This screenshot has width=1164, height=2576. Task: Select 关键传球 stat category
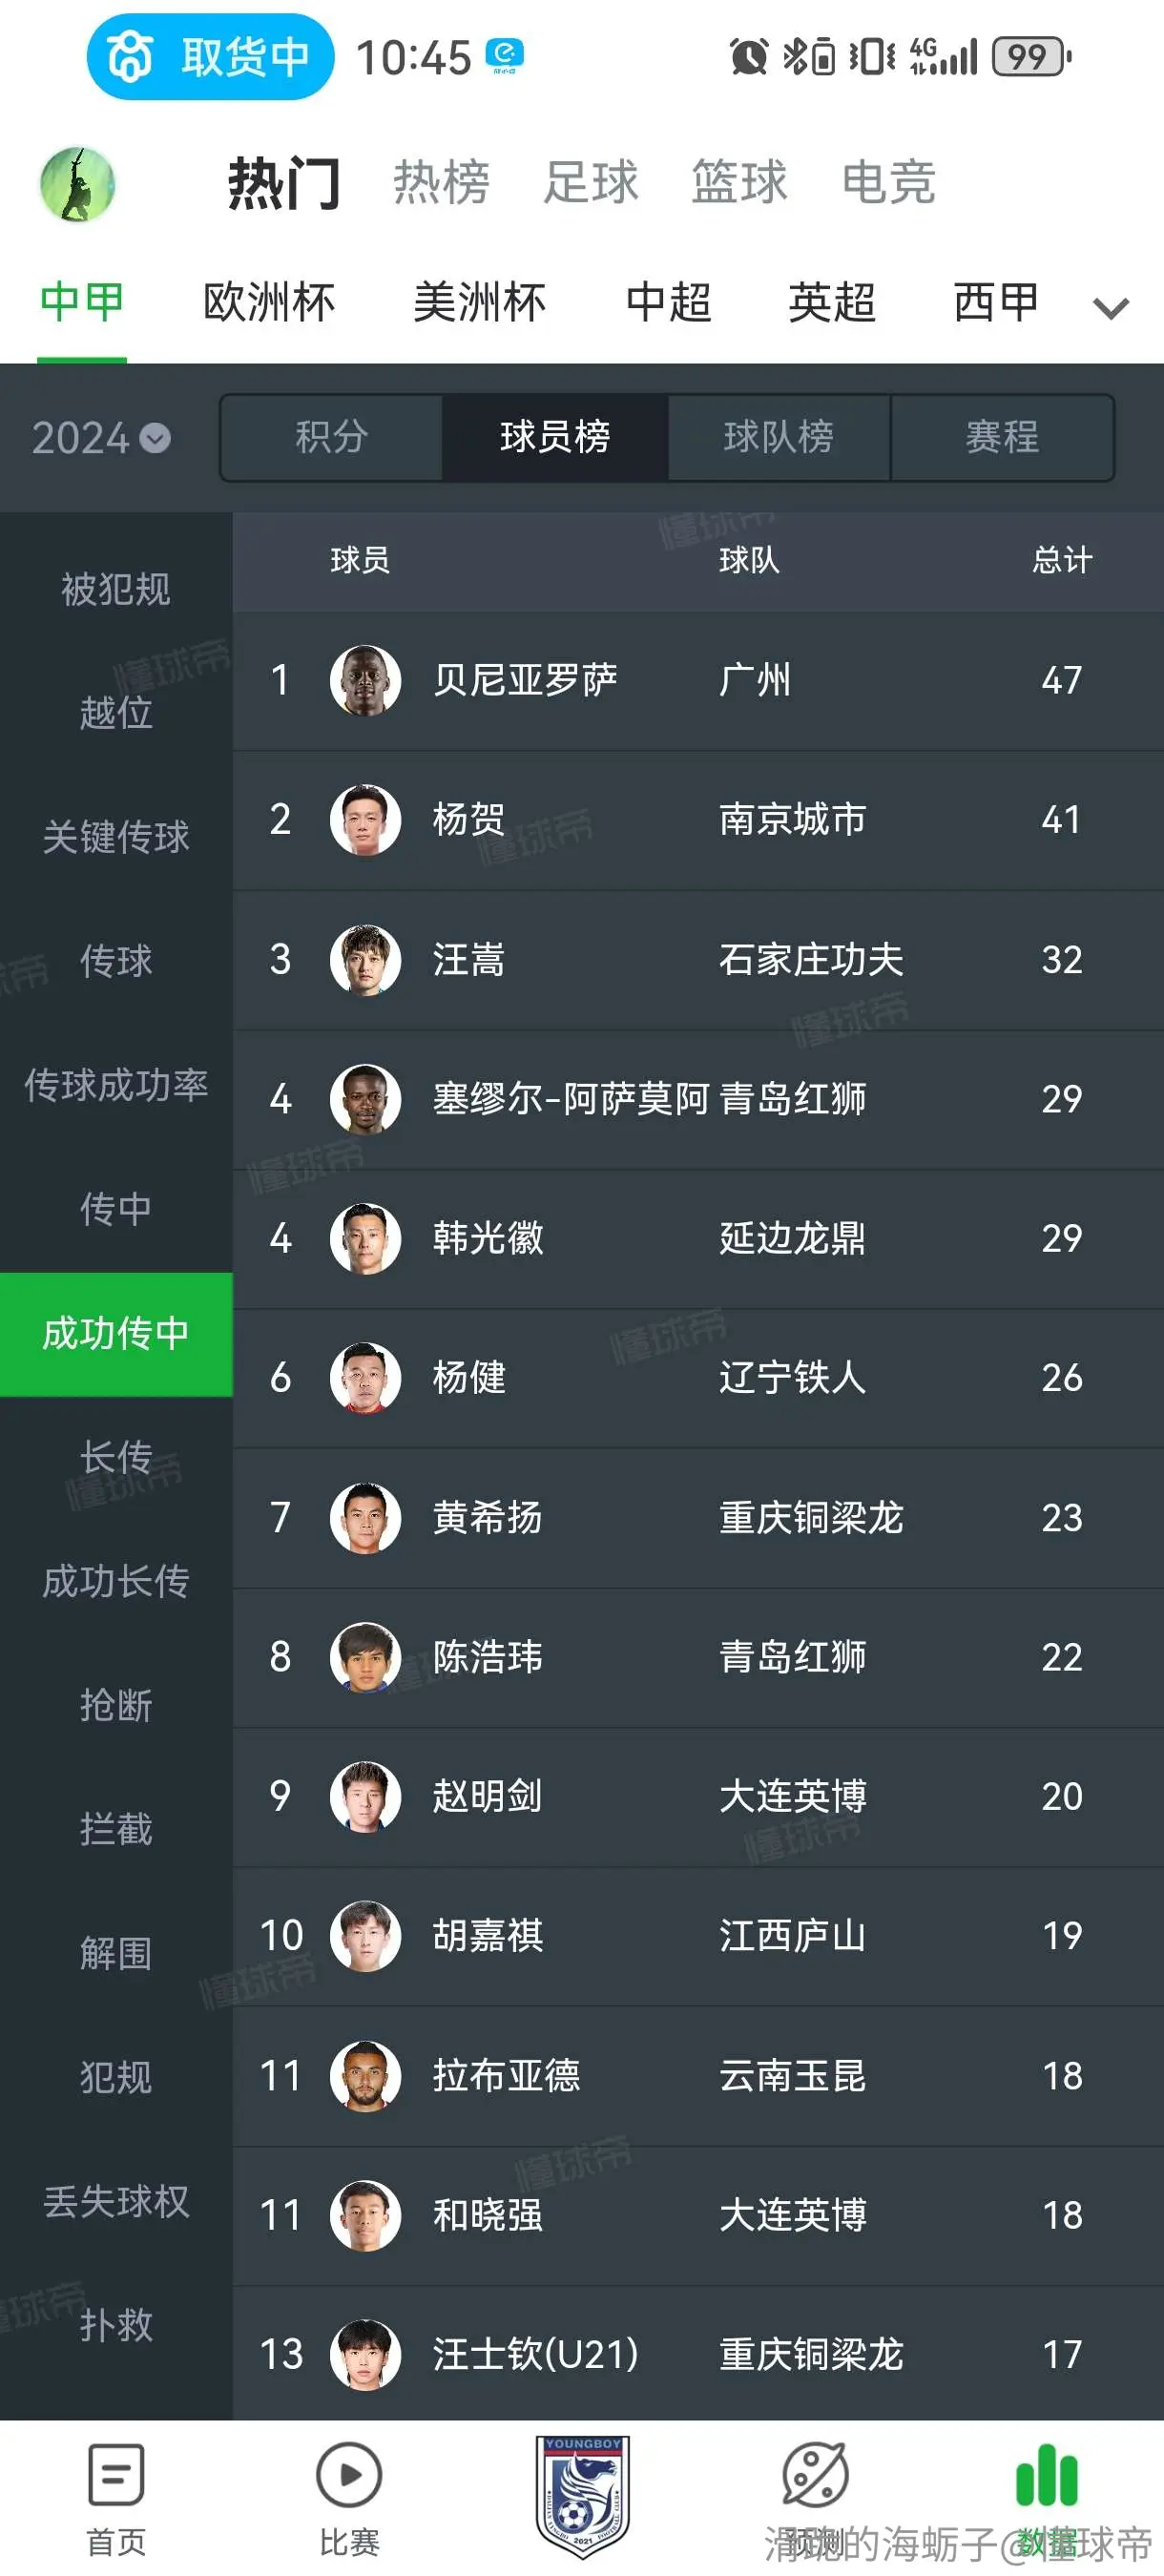tap(116, 837)
